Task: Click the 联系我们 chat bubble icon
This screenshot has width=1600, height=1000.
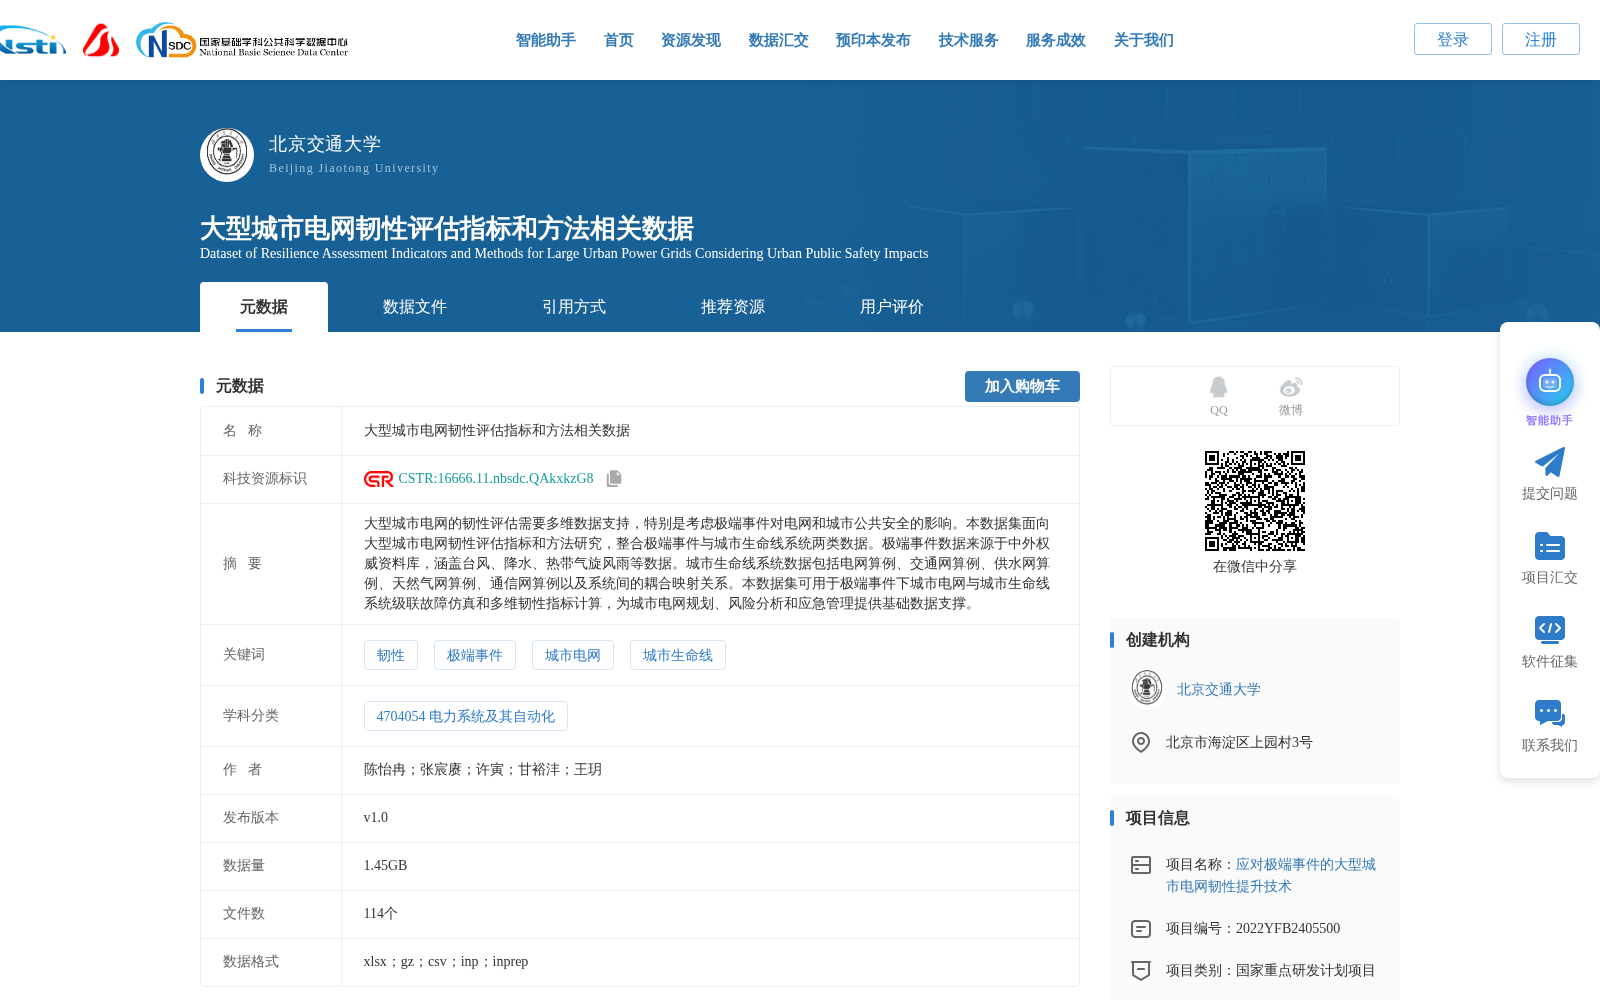Action: tap(1550, 713)
